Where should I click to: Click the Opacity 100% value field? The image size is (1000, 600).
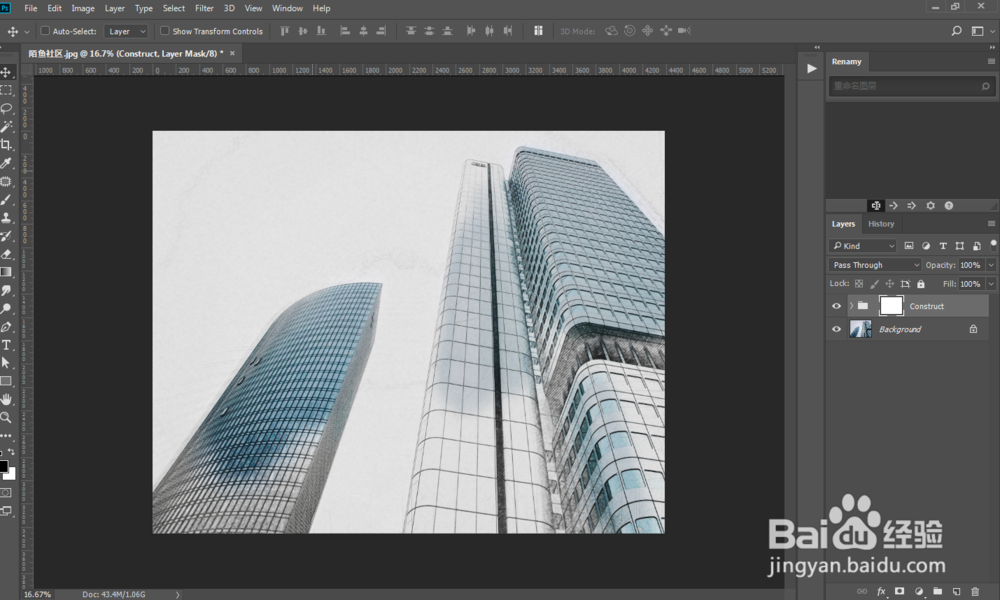pos(971,265)
